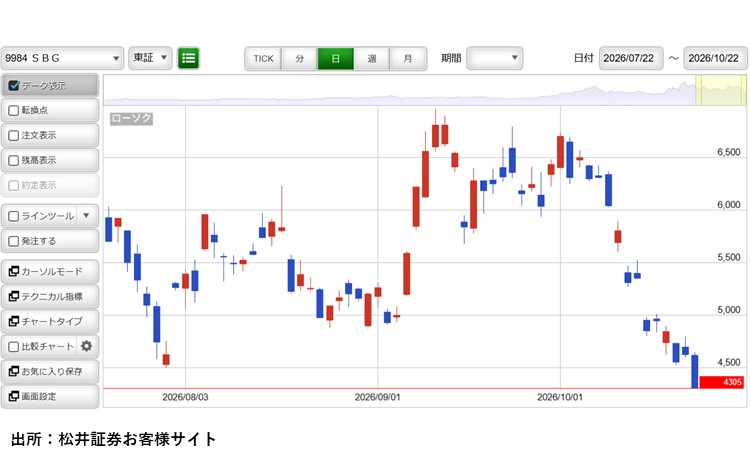This screenshot has height=454, width=750.
Task: Click the red 4305 current price tag
Action: coord(721,382)
